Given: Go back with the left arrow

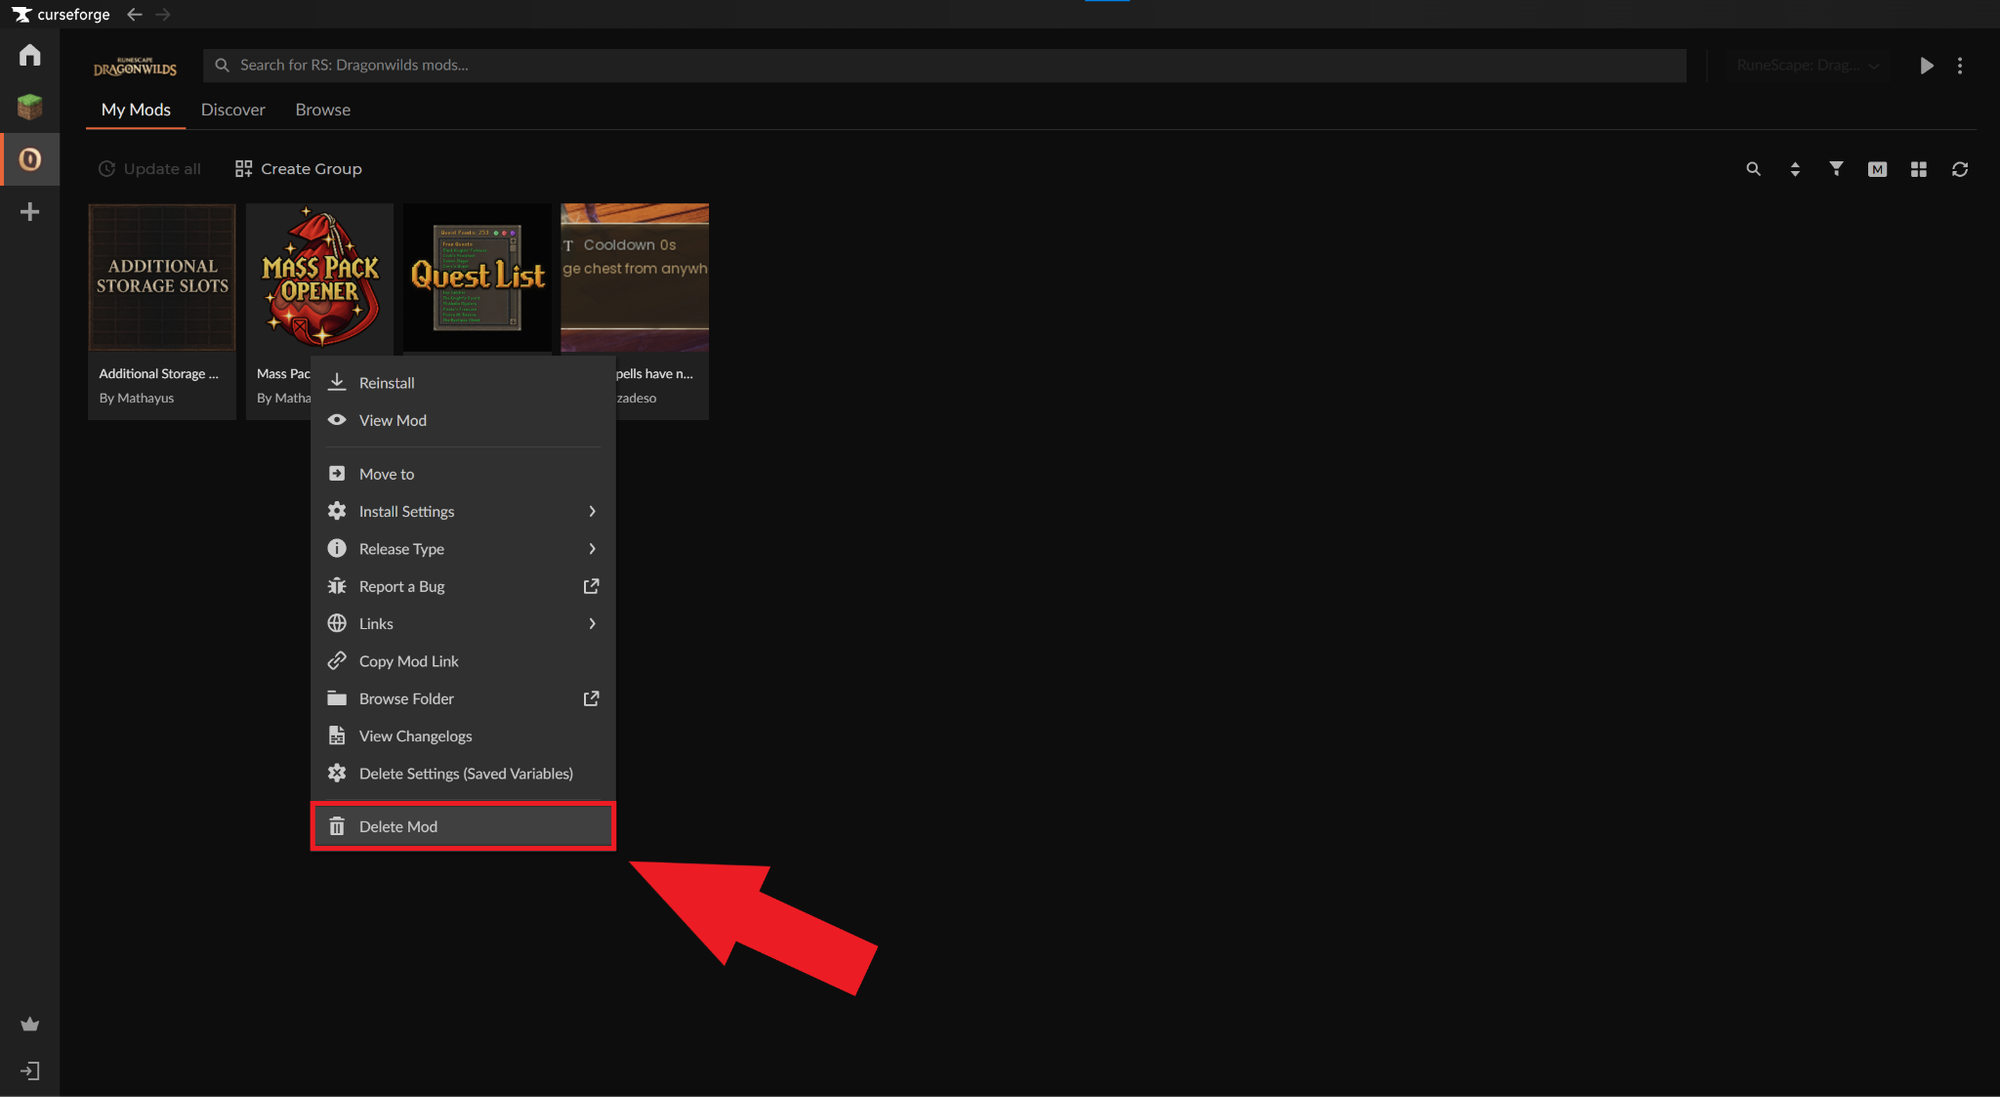Looking at the screenshot, I should 135,14.
